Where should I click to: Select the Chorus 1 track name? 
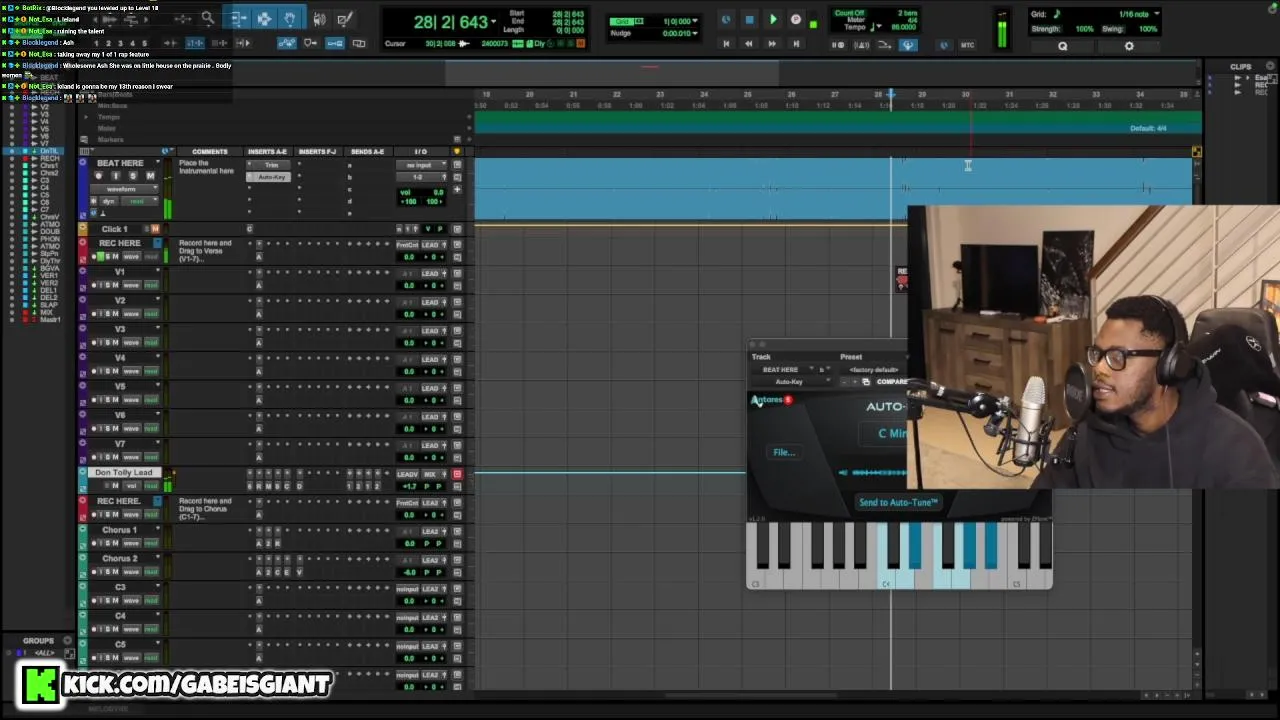click(120, 530)
